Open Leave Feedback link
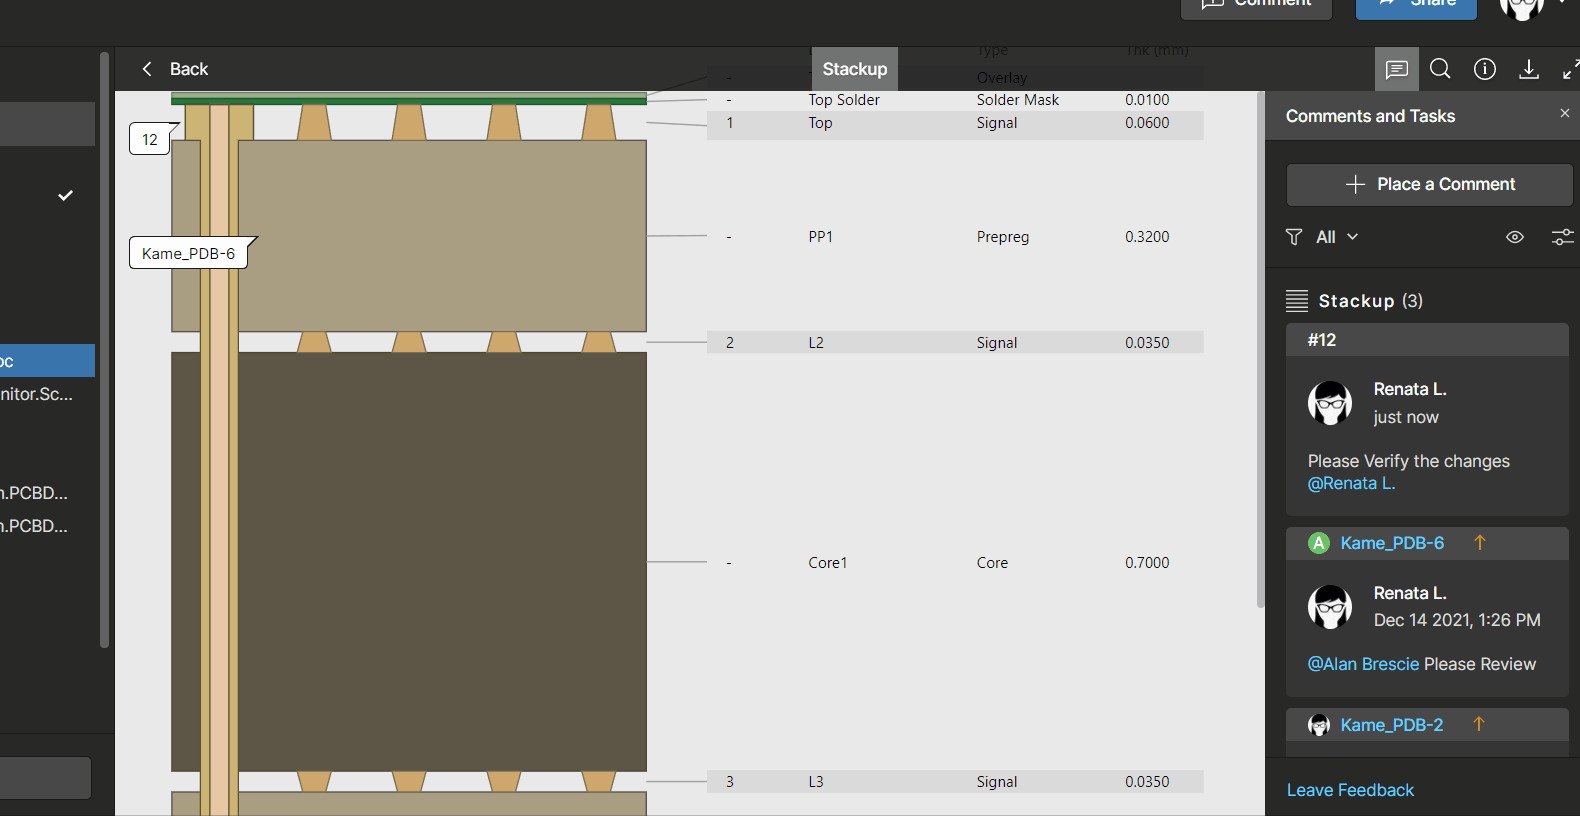The height and width of the screenshot is (816, 1580). tap(1350, 790)
